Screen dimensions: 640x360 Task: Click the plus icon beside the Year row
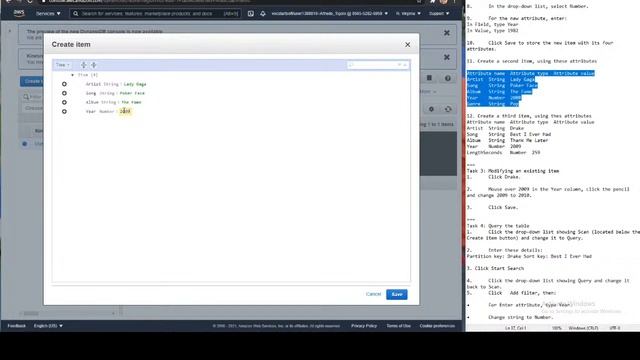pos(64,111)
